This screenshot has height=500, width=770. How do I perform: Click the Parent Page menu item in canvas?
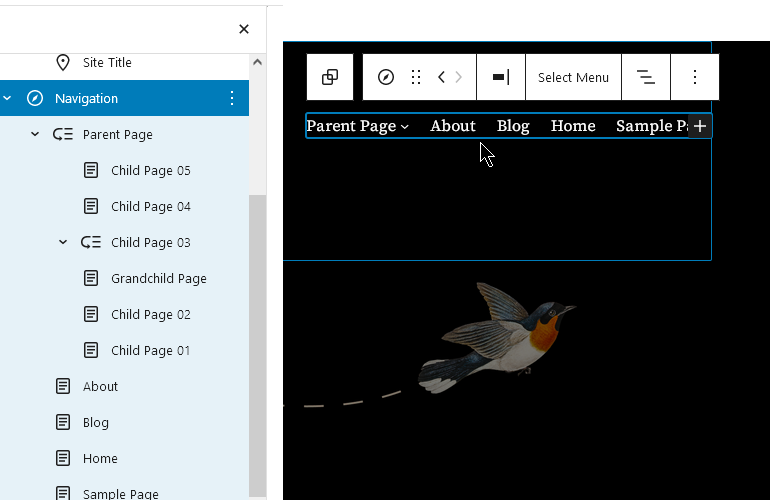tap(352, 126)
